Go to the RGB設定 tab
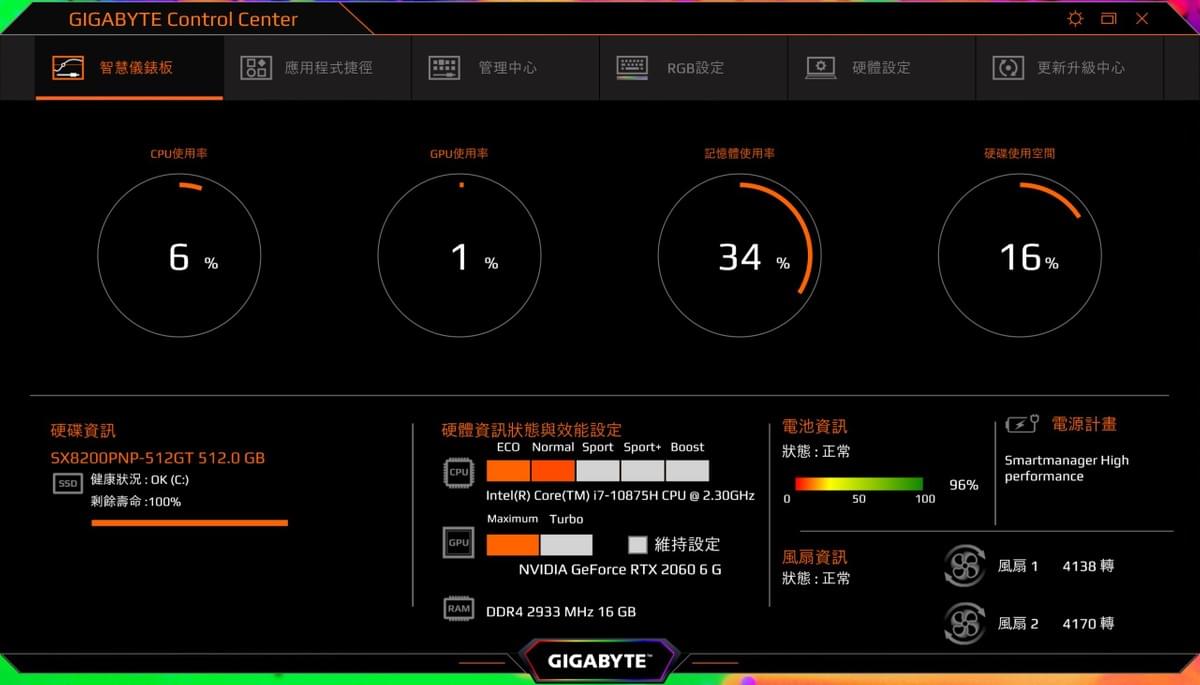This screenshot has height=685, width=1200. click(693, 68)
